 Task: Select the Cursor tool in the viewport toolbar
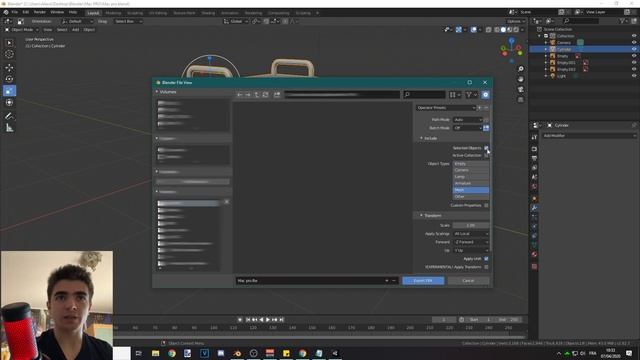click(x=9, y=54)
